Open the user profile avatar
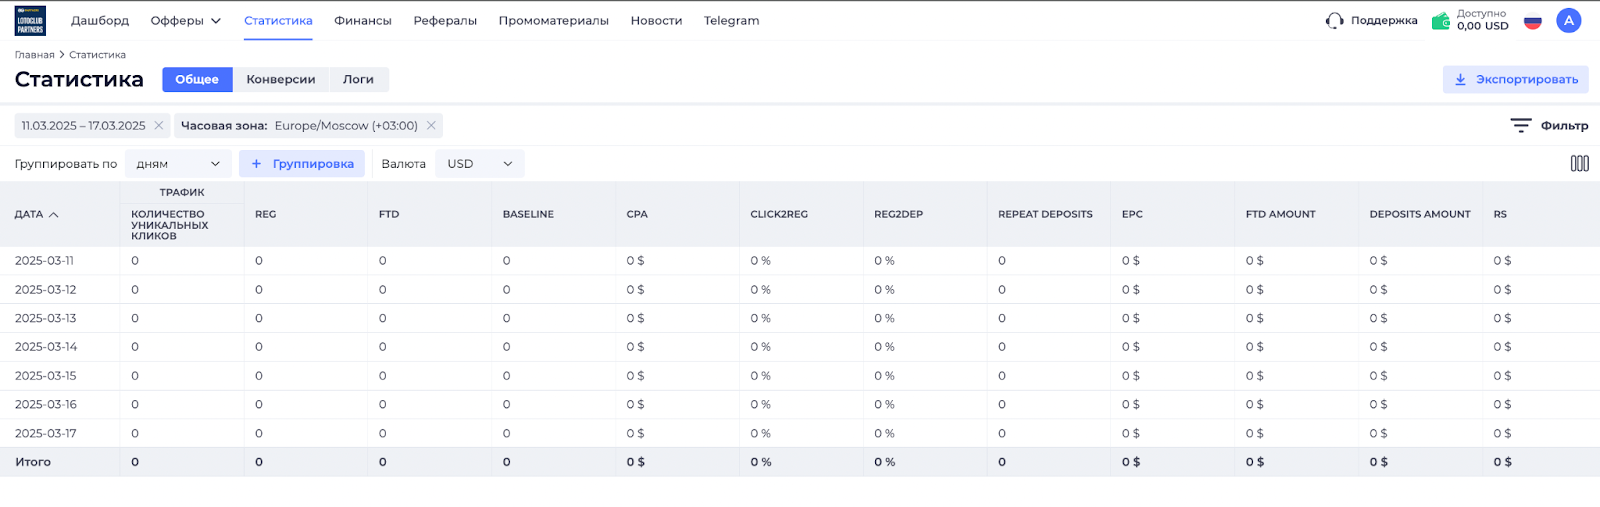The height and width of the screenshot is (507, 1600). 1568,21
